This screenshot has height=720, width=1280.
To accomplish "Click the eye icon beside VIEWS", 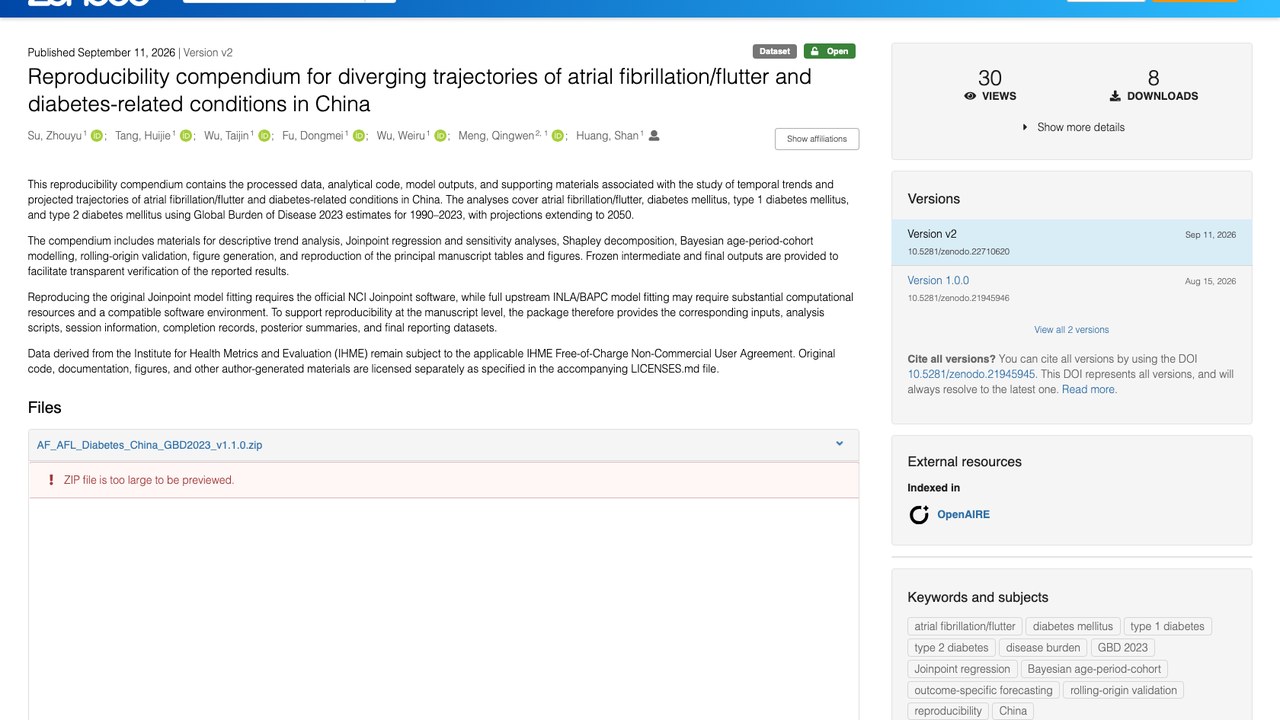I will (x=970, y=96).
